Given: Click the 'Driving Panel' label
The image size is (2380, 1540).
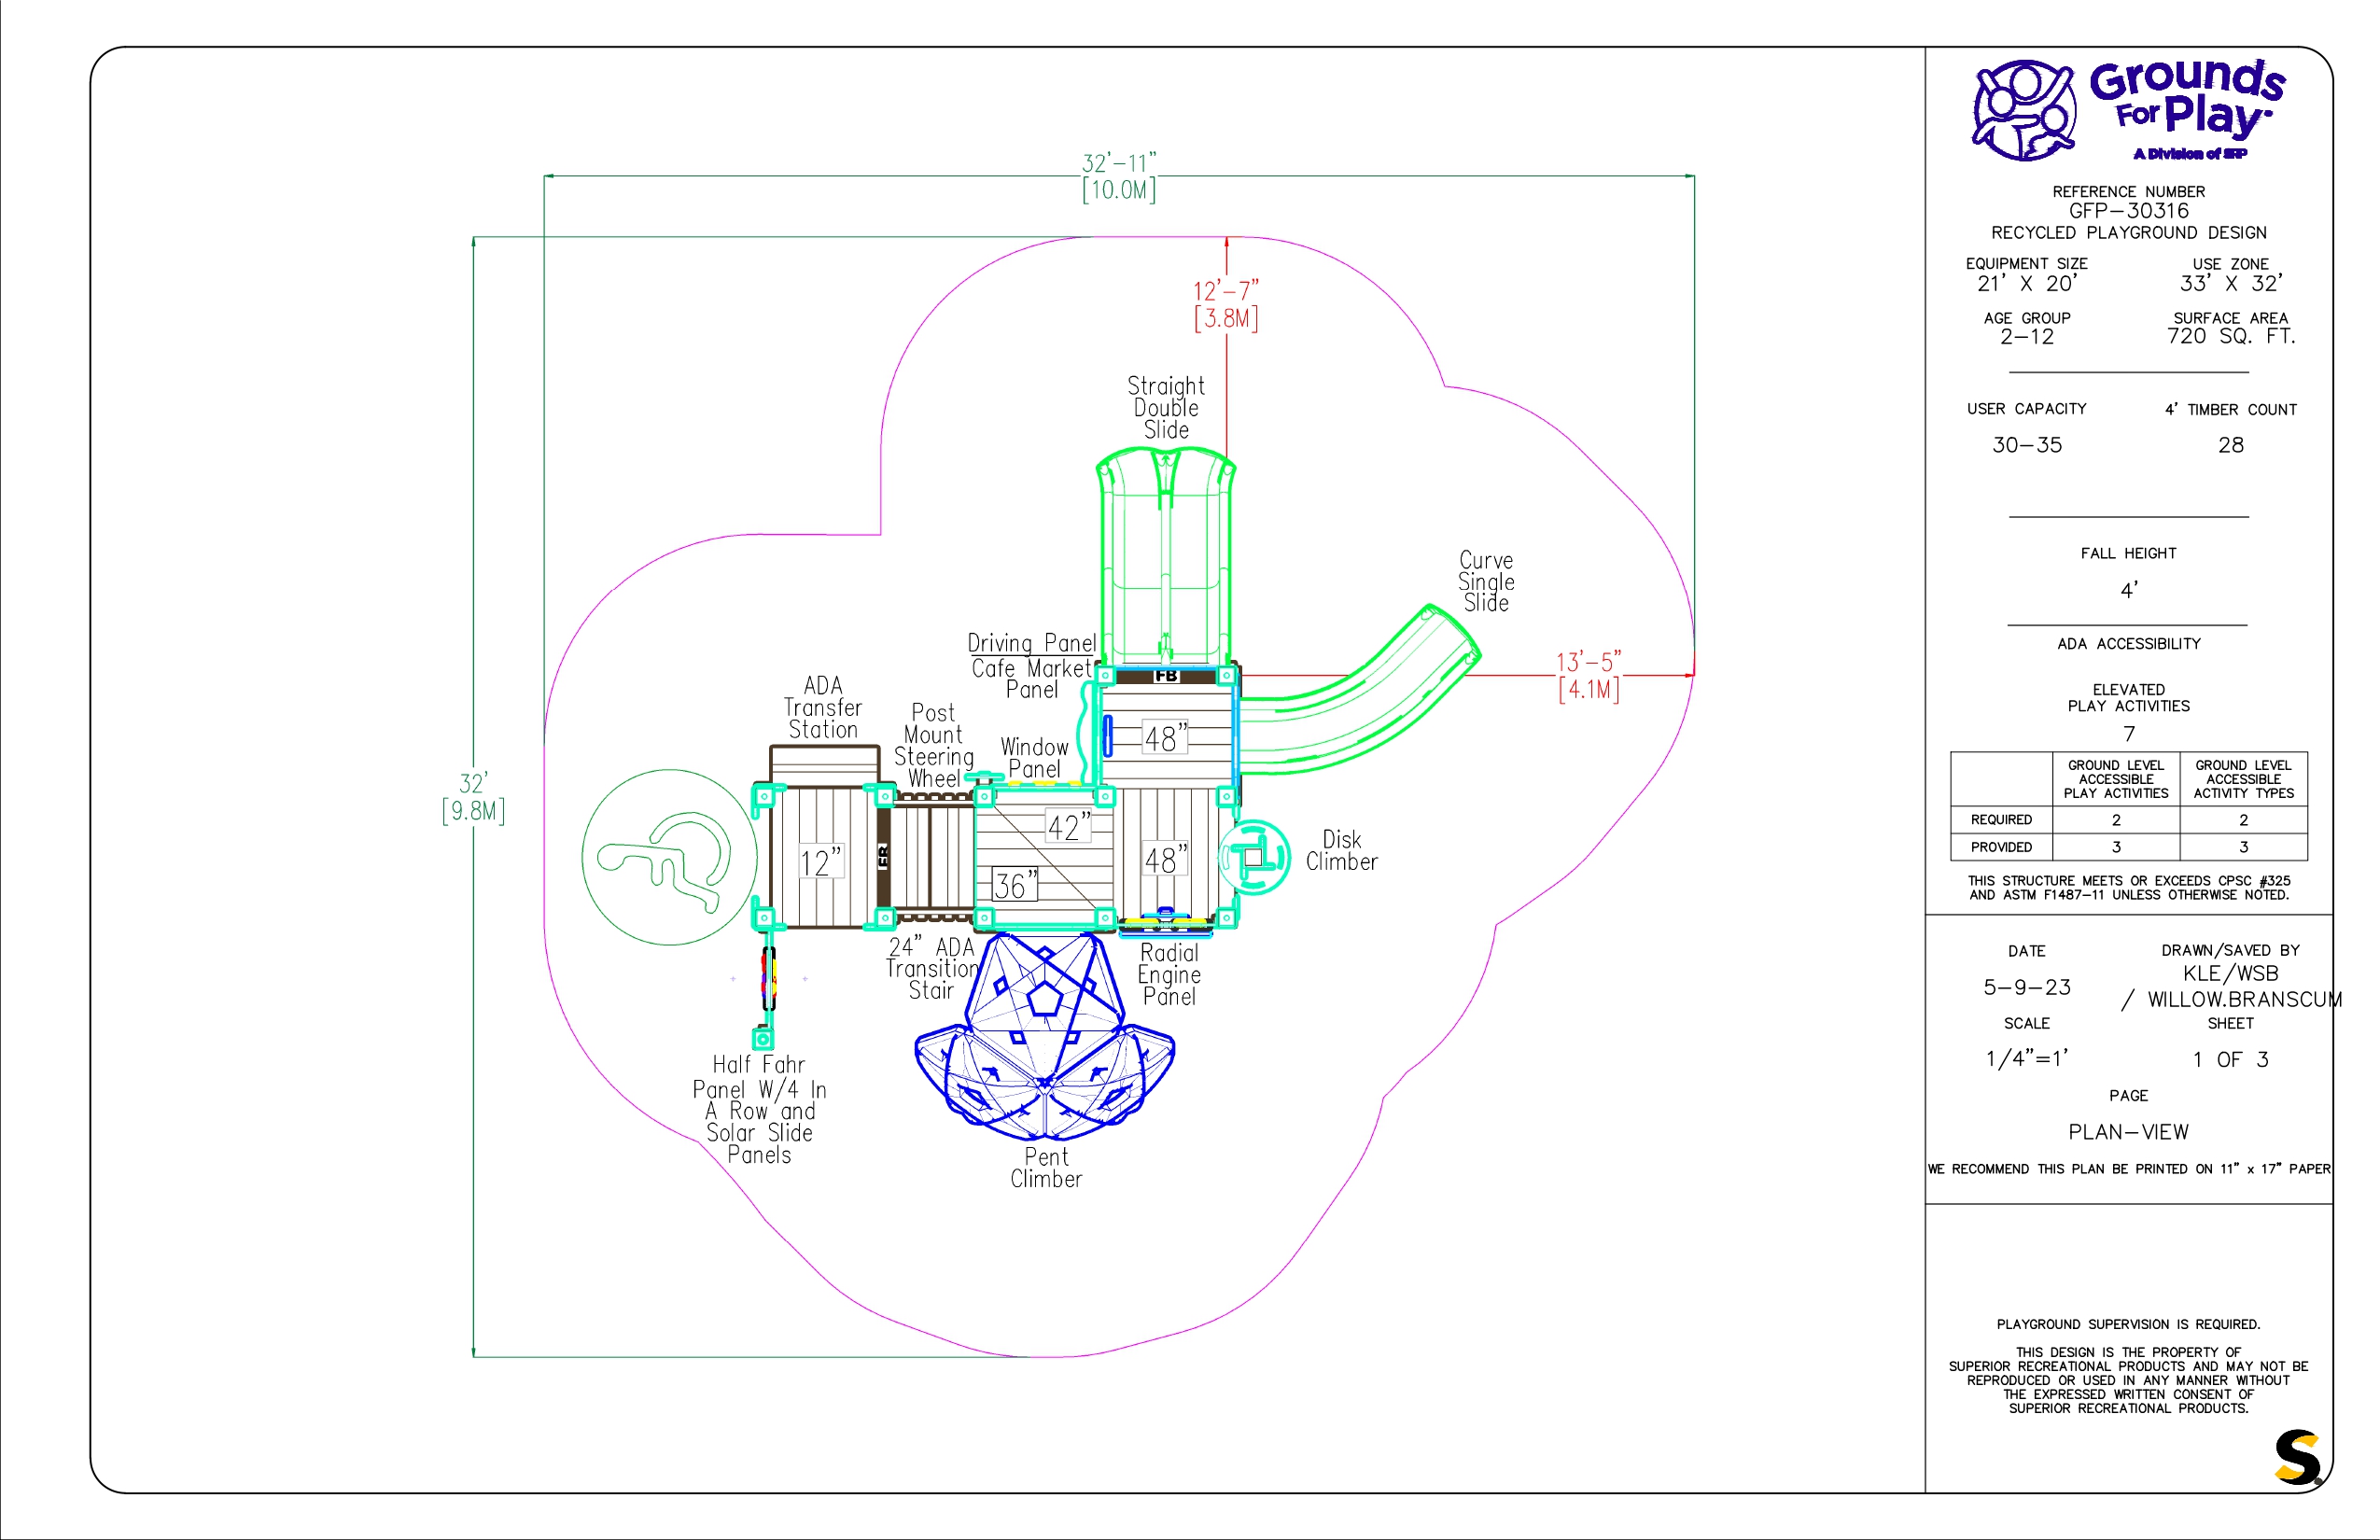Looking at the screenshot, I should [1031, 643].
